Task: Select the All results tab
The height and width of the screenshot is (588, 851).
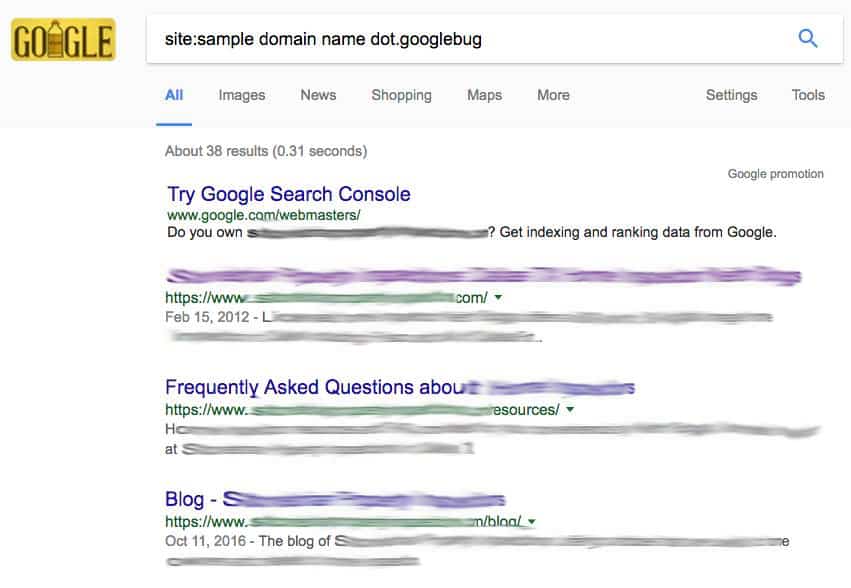Action: (x=174, y=95)
